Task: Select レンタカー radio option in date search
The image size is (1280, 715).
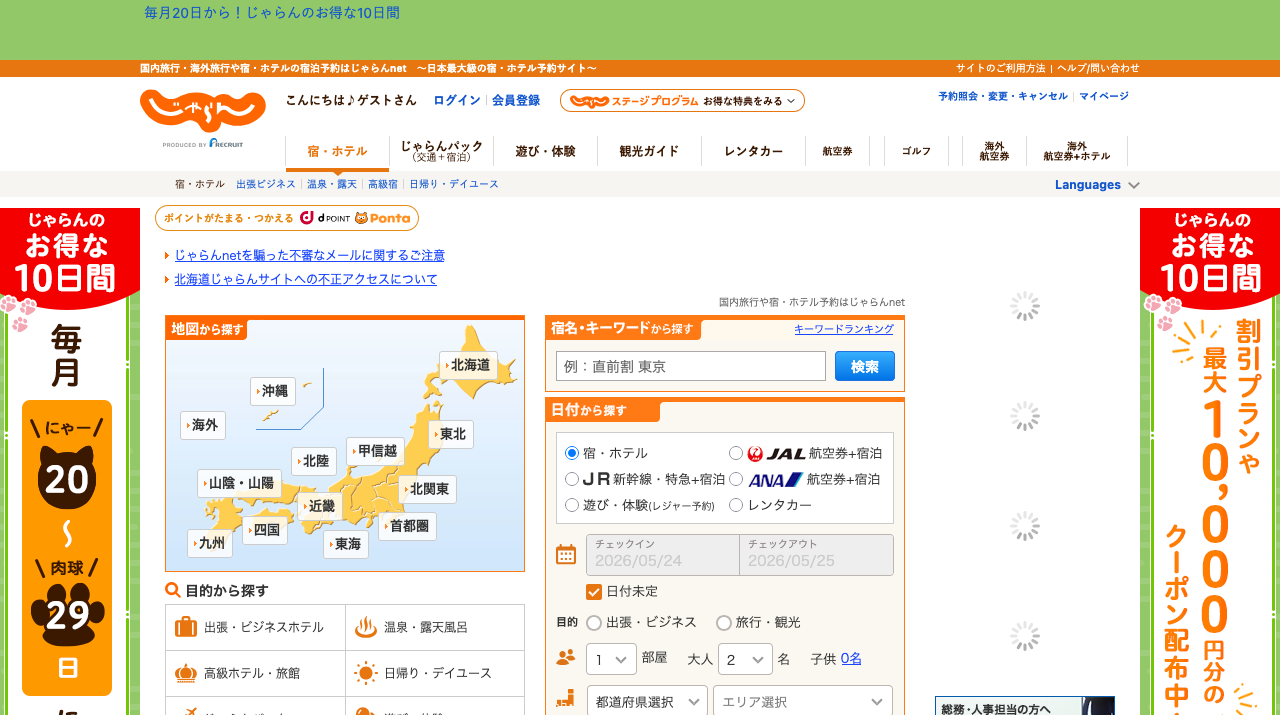Action: coord(736,505)
